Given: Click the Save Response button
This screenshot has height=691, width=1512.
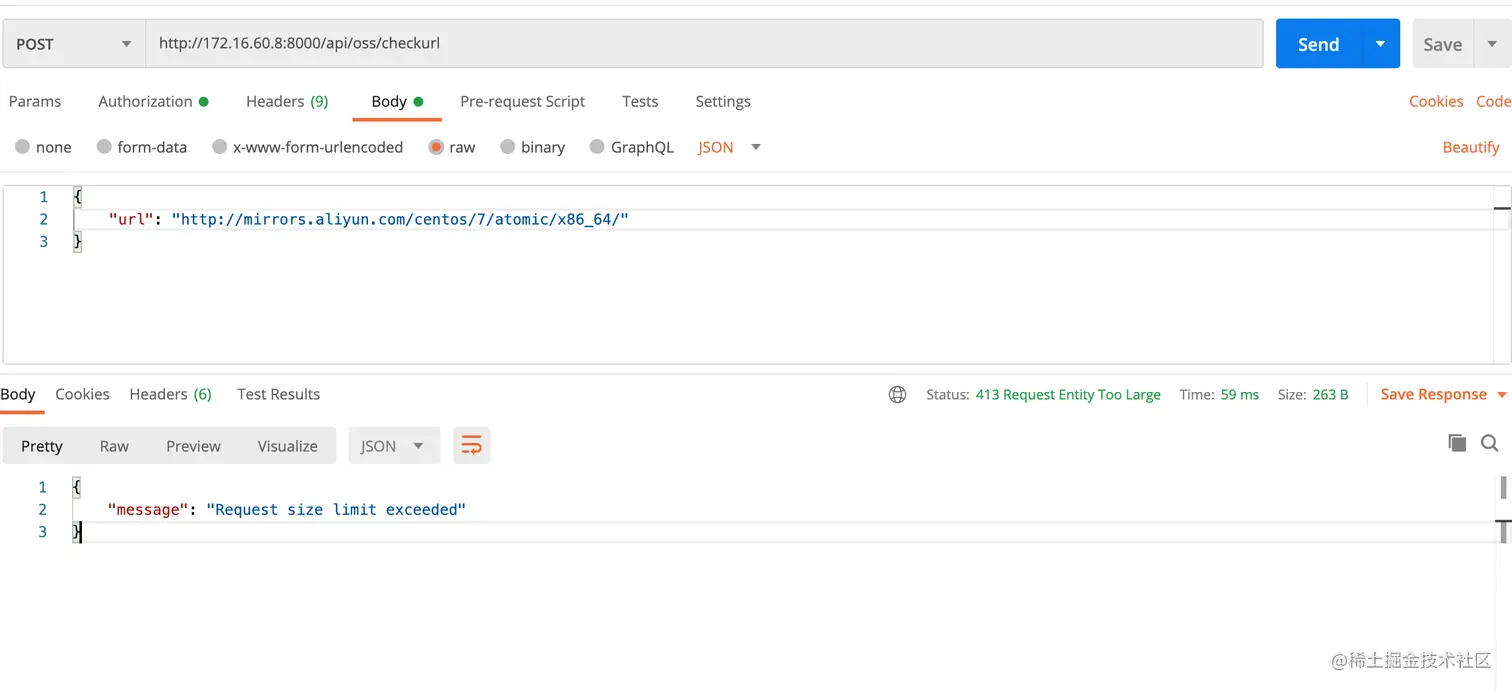Looking at the screenshot, I should (1433, 394).
